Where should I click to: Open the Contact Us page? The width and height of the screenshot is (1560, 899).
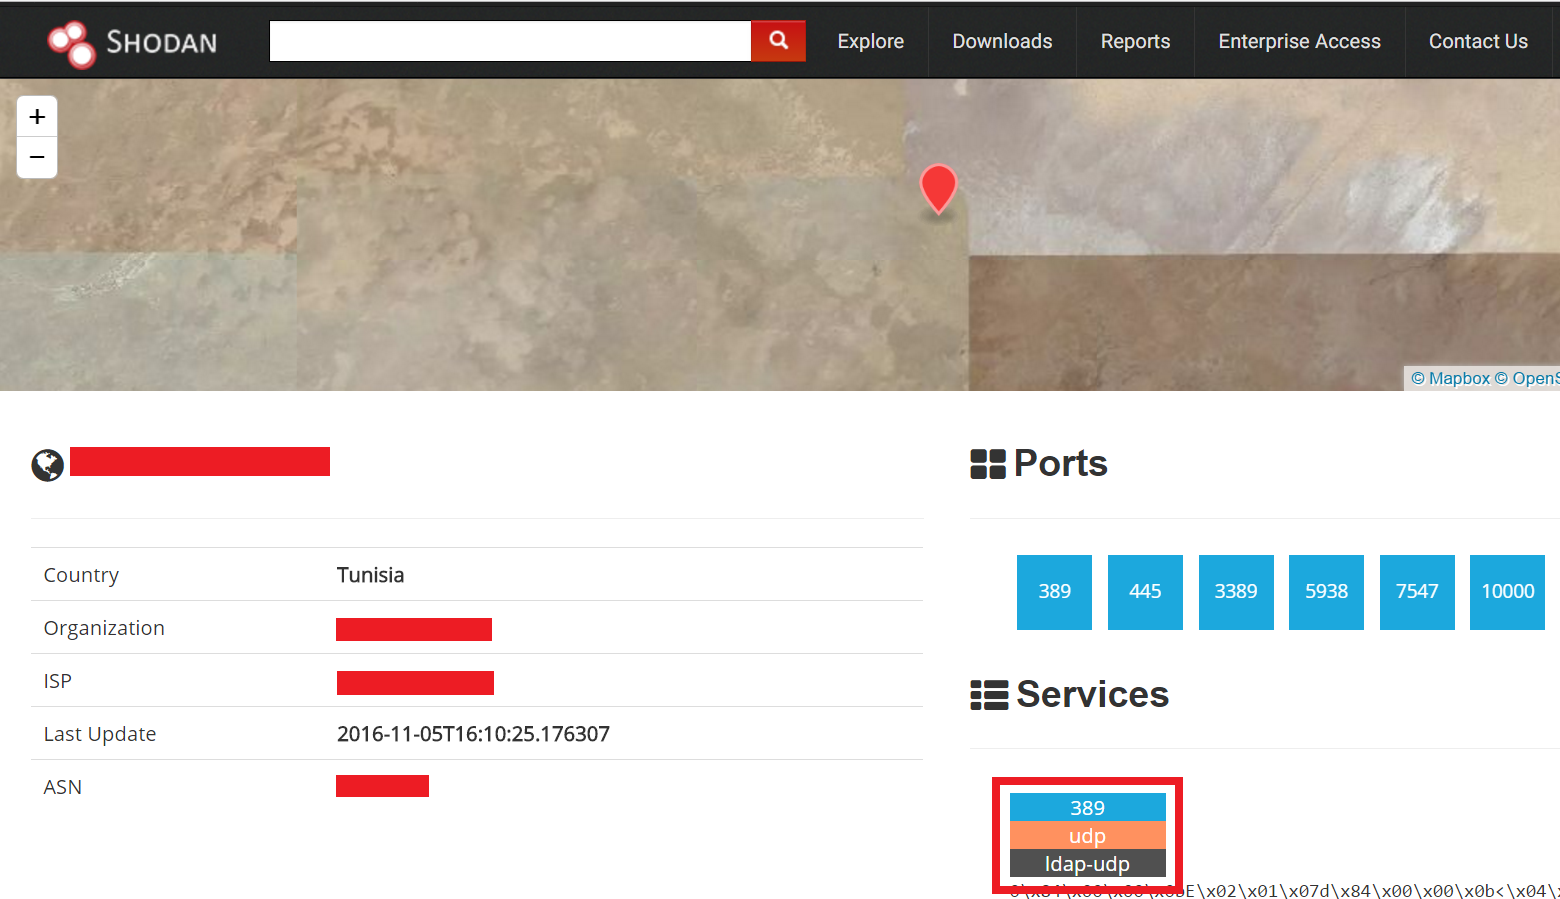[1477, 41]
